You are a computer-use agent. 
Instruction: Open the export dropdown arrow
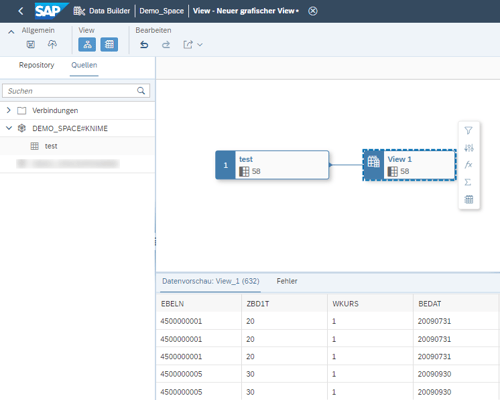pos(200,45)
